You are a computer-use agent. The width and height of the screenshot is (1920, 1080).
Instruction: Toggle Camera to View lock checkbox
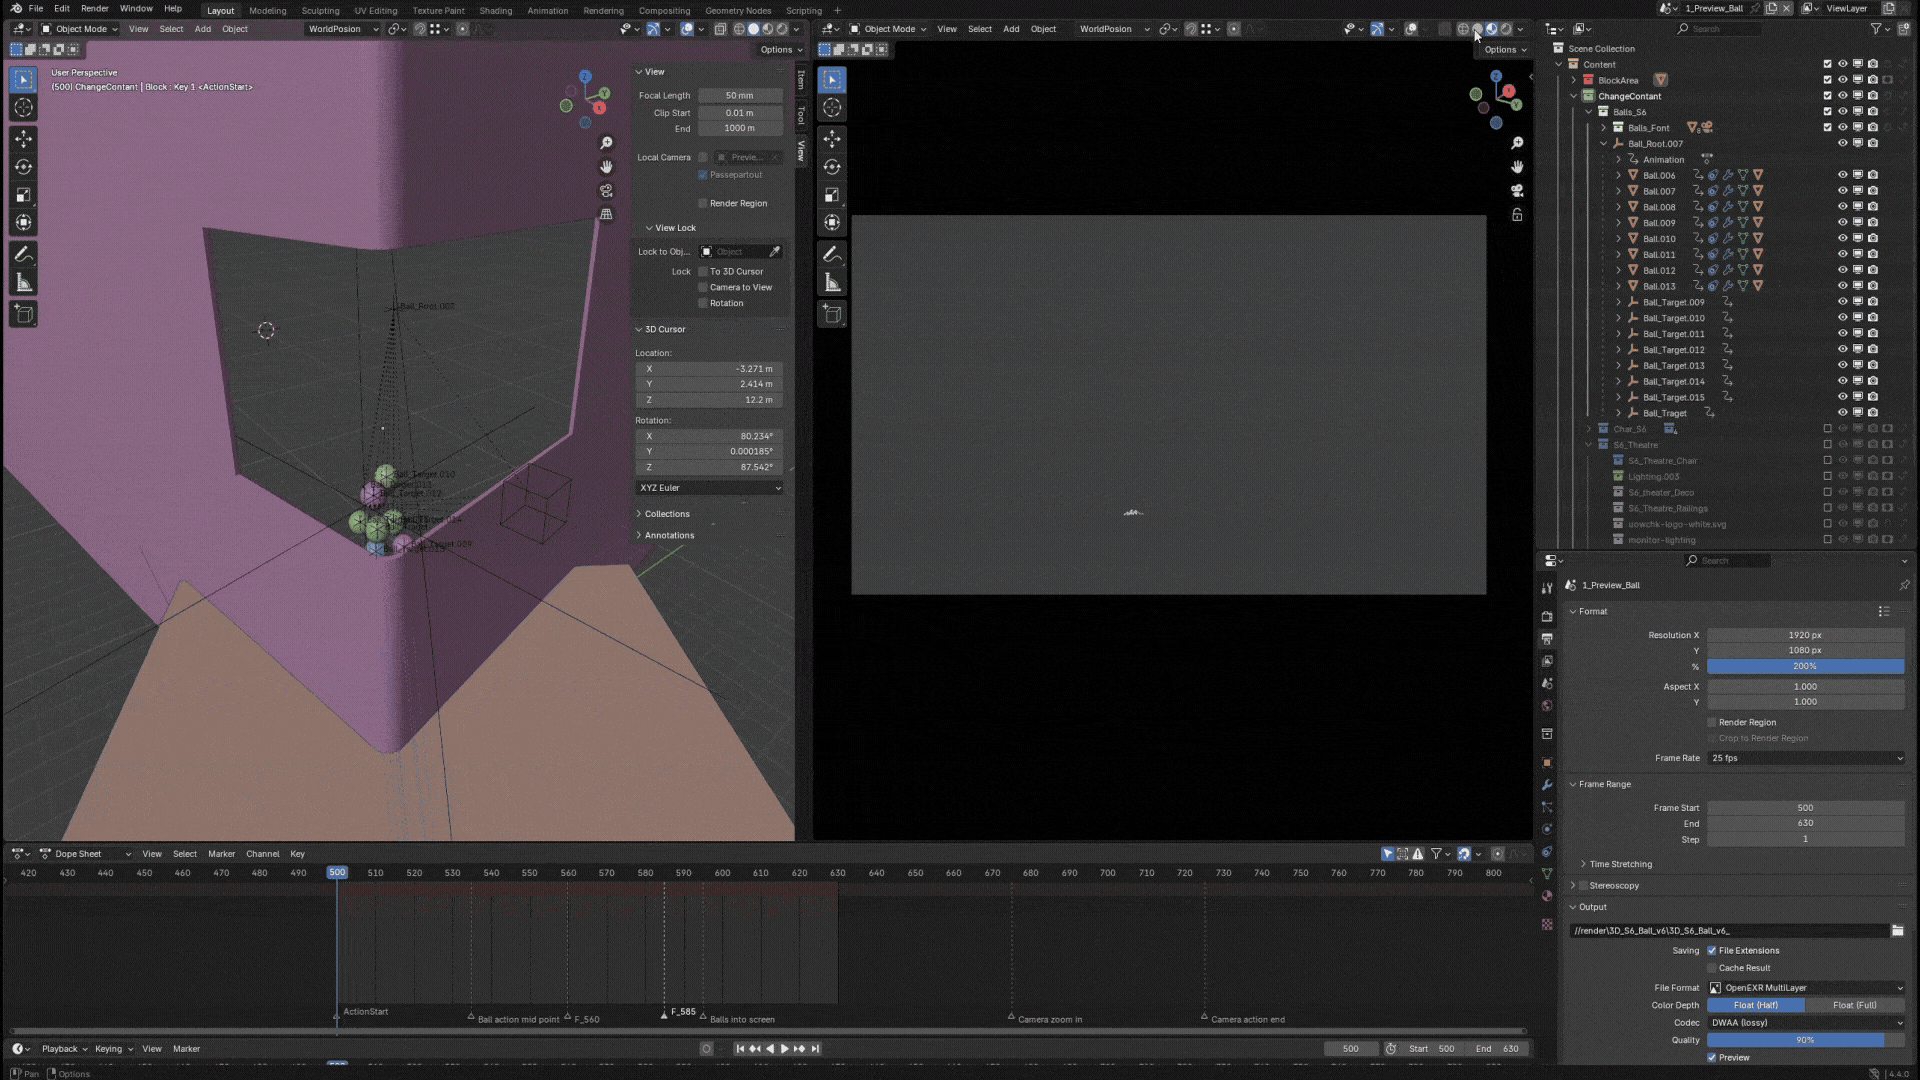click(703, 288)
